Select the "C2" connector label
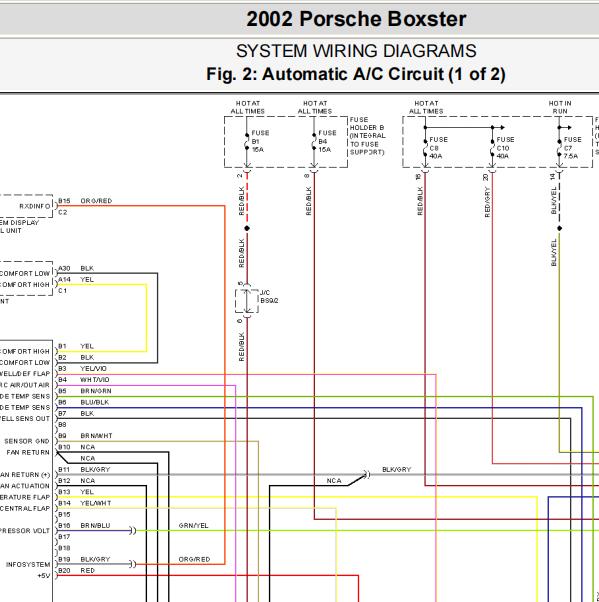 (x=63, y=212)
